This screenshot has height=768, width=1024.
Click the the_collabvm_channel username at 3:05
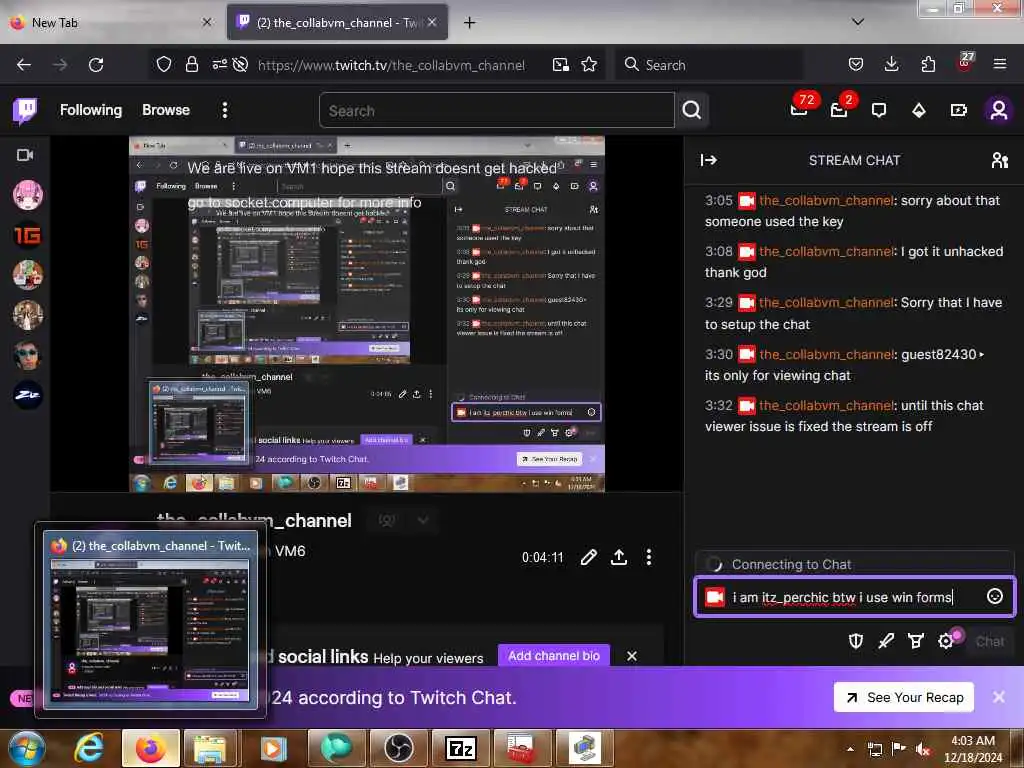pyautogui.click(x=826, y=200)
